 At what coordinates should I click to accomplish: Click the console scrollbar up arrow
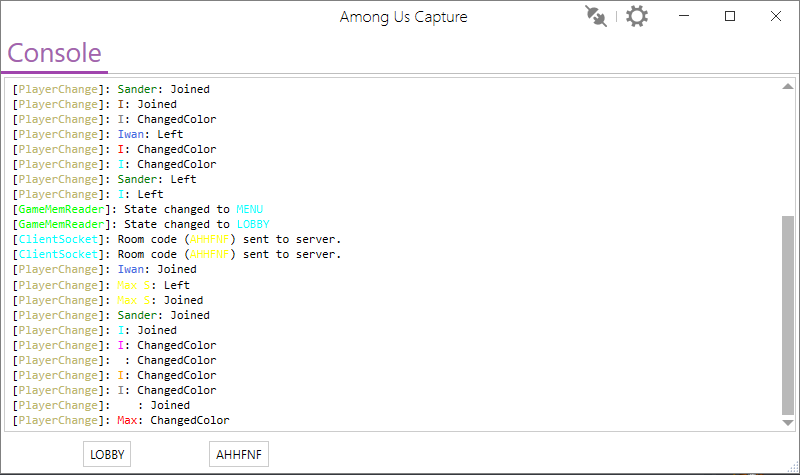click(x=788, y=88)
